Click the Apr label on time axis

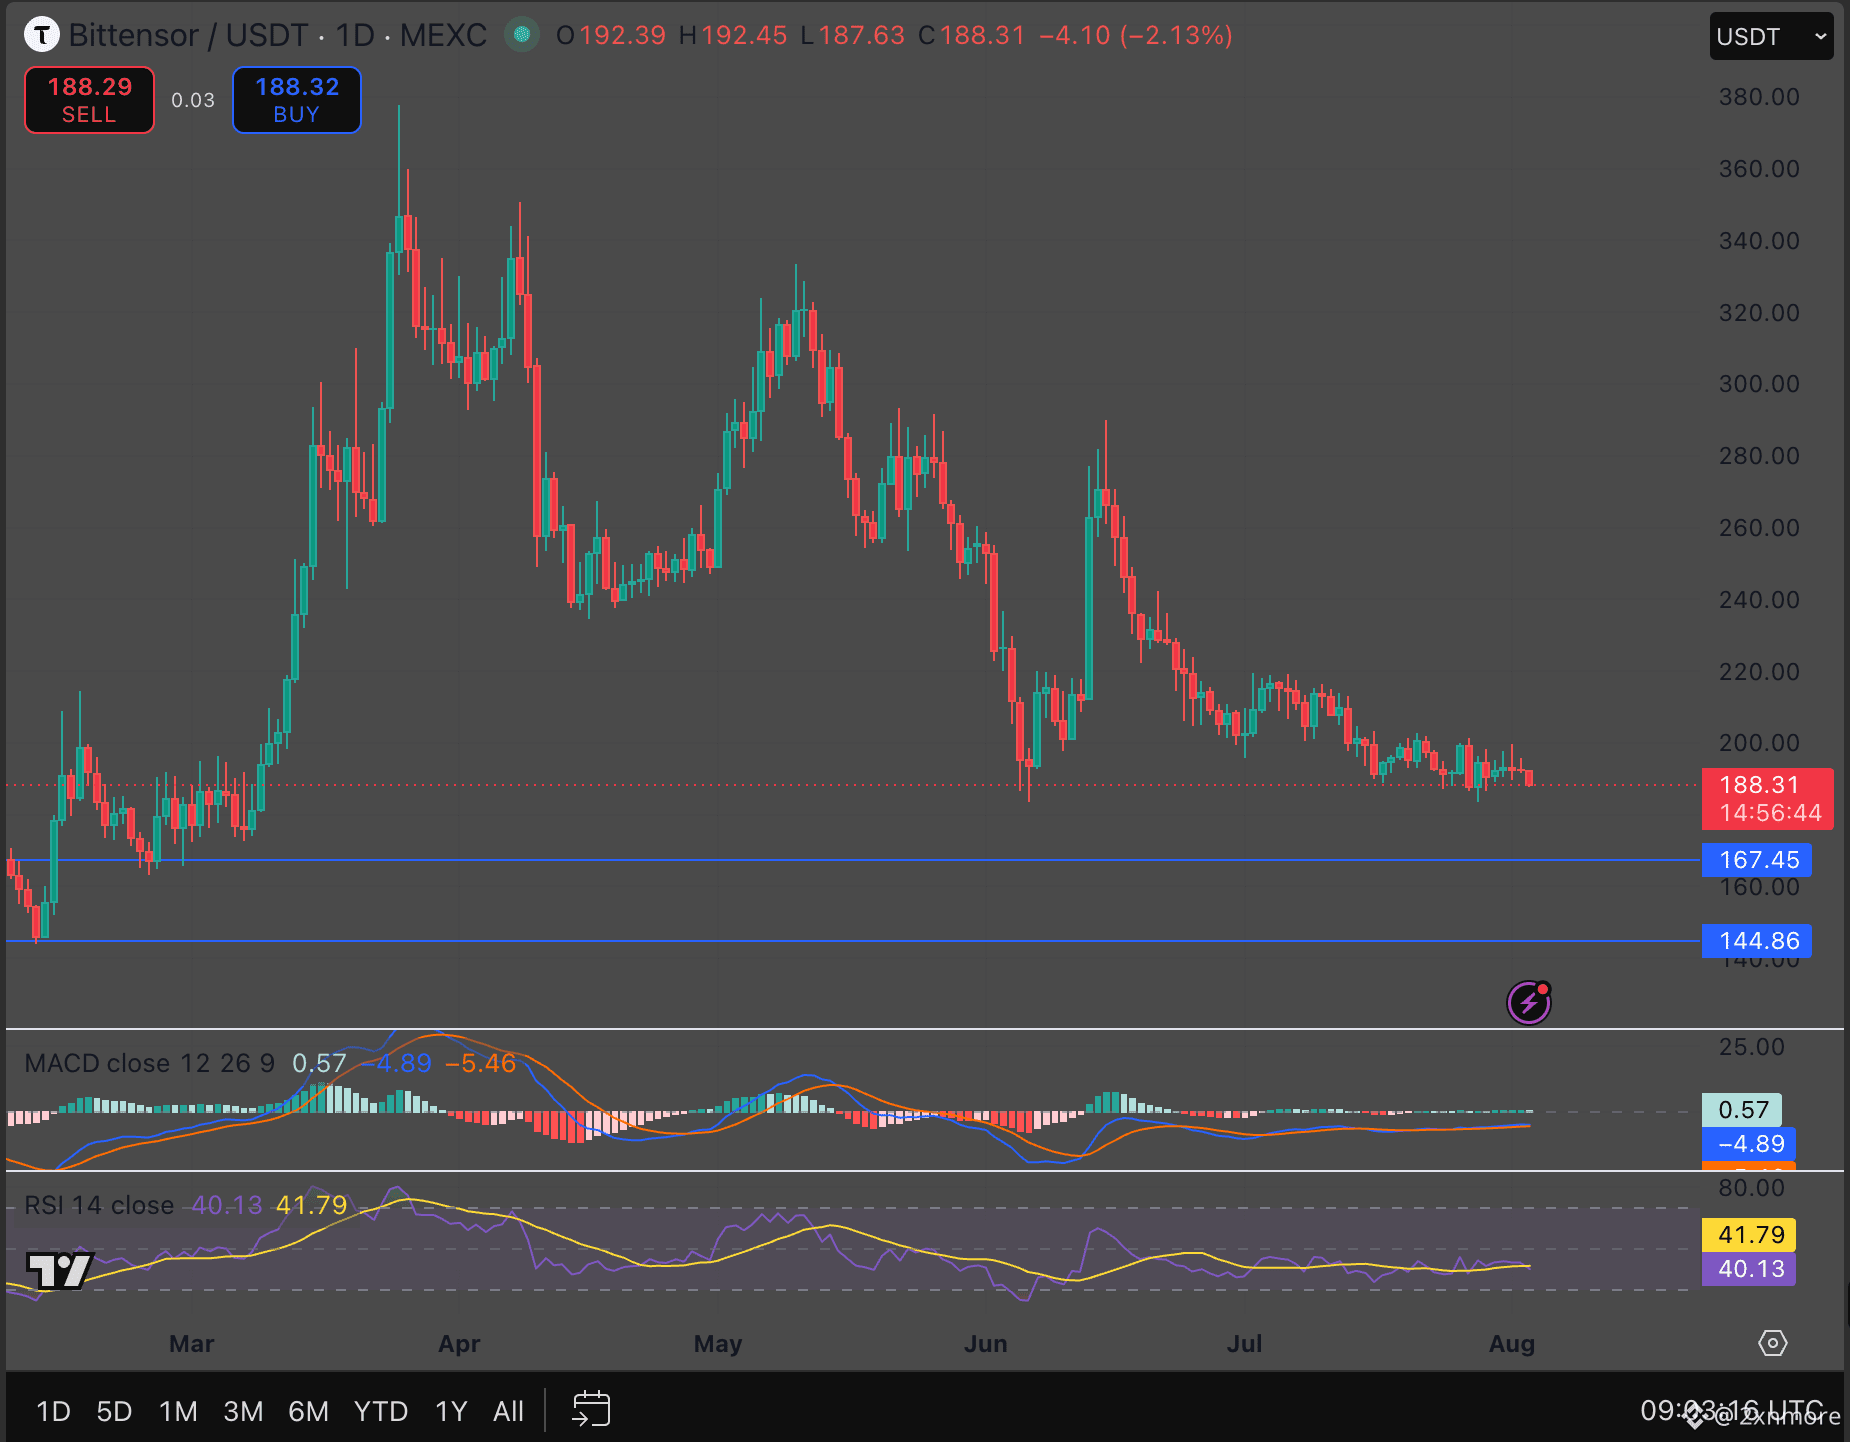click(459, 1344)
